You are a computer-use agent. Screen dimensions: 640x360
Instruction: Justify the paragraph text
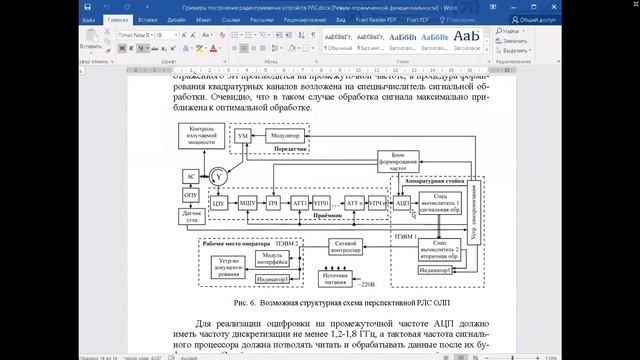coord(263,49)
